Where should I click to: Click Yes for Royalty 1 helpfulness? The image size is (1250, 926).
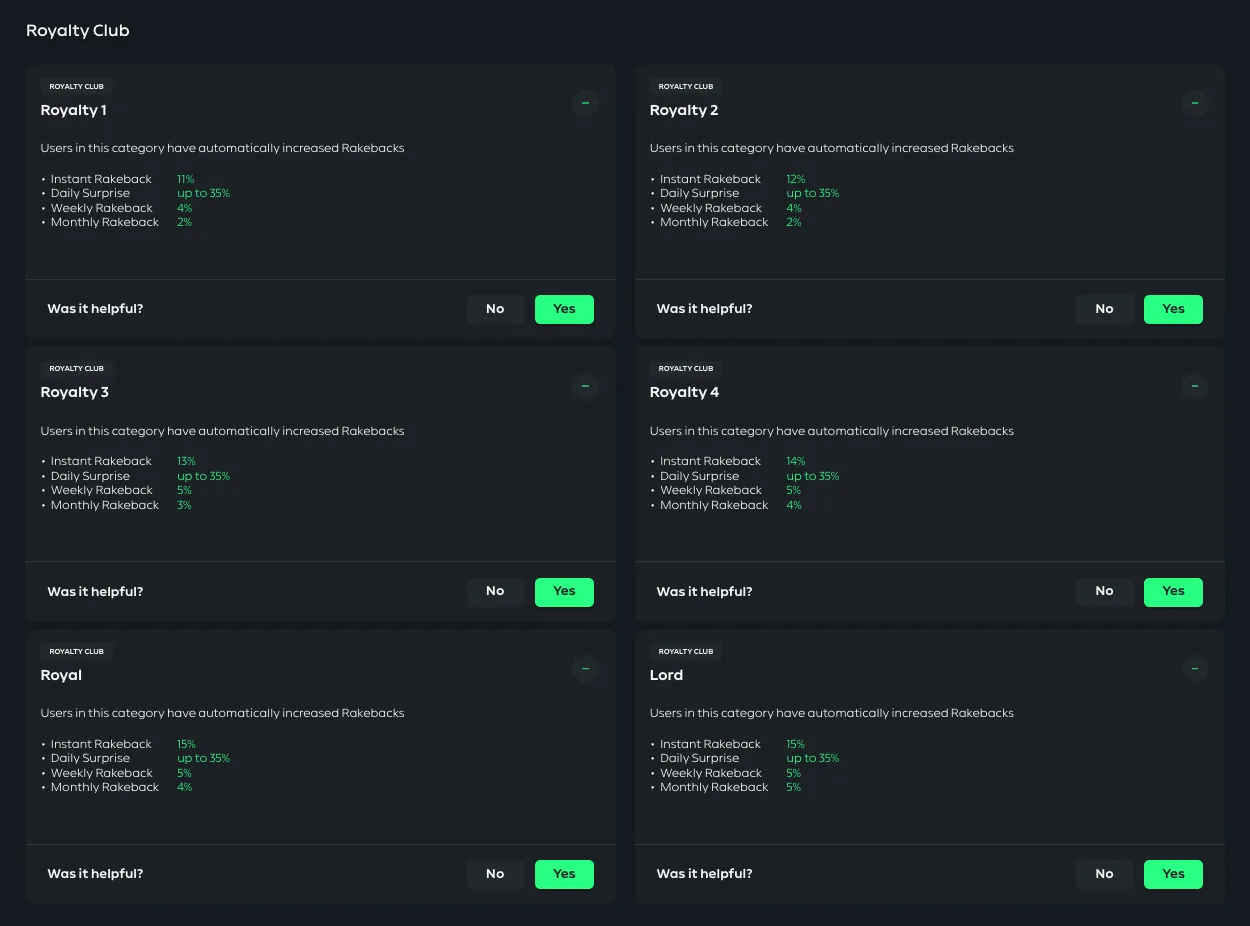(x=564, y=309)
